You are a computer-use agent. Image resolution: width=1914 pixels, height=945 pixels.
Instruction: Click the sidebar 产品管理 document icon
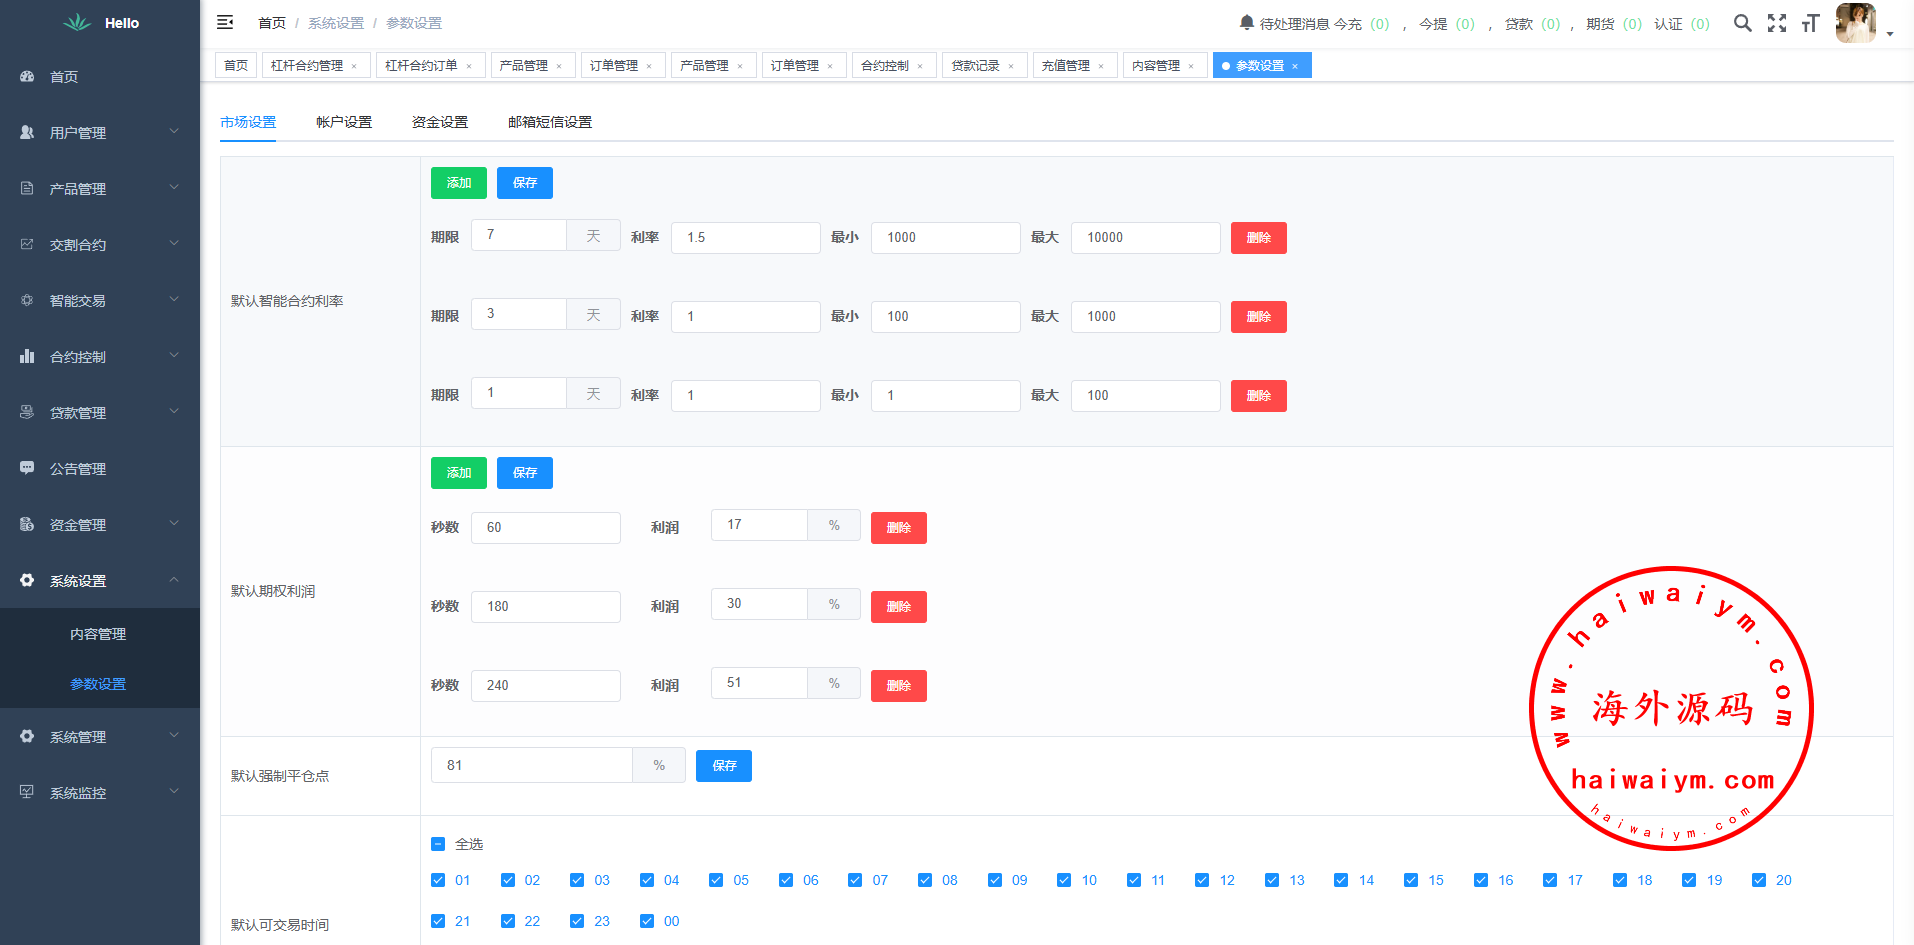tap(27, 188)
